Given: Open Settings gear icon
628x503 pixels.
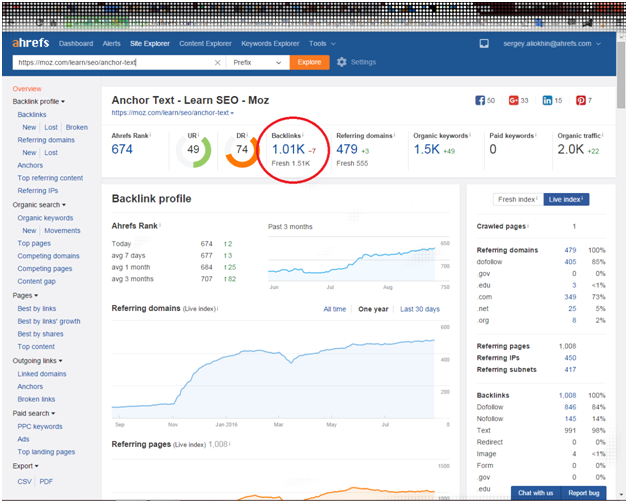Looking at the screenshot, I should (x=341, y=62).
